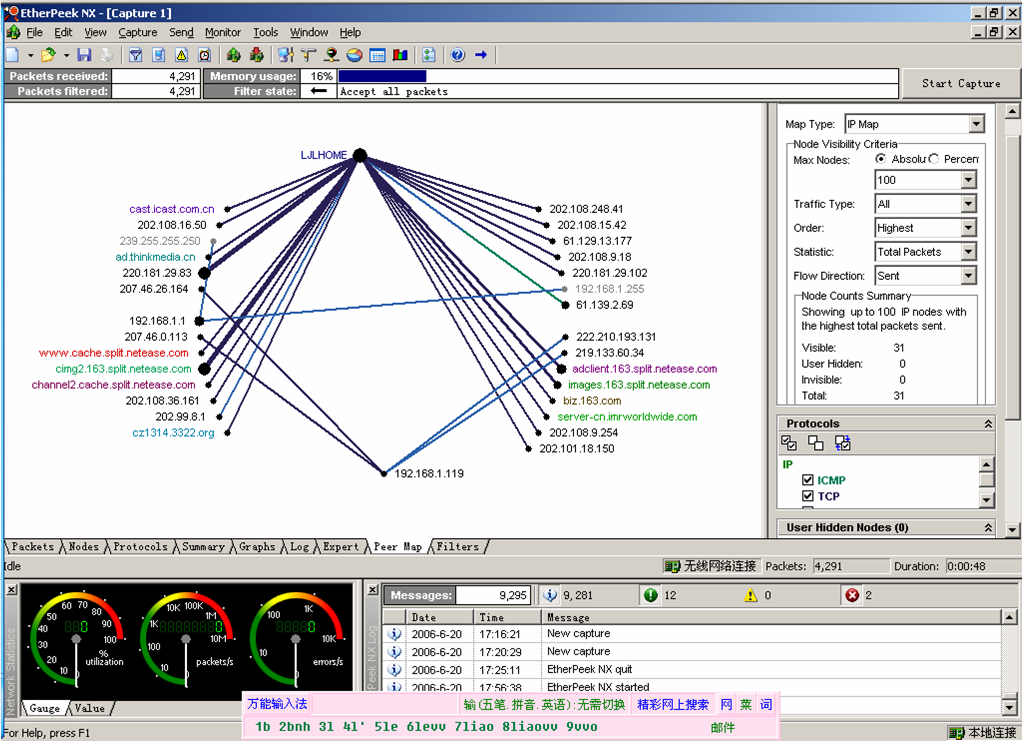
Task: Select the Percent max nodes radio button
Action: (x=934, y=159)
